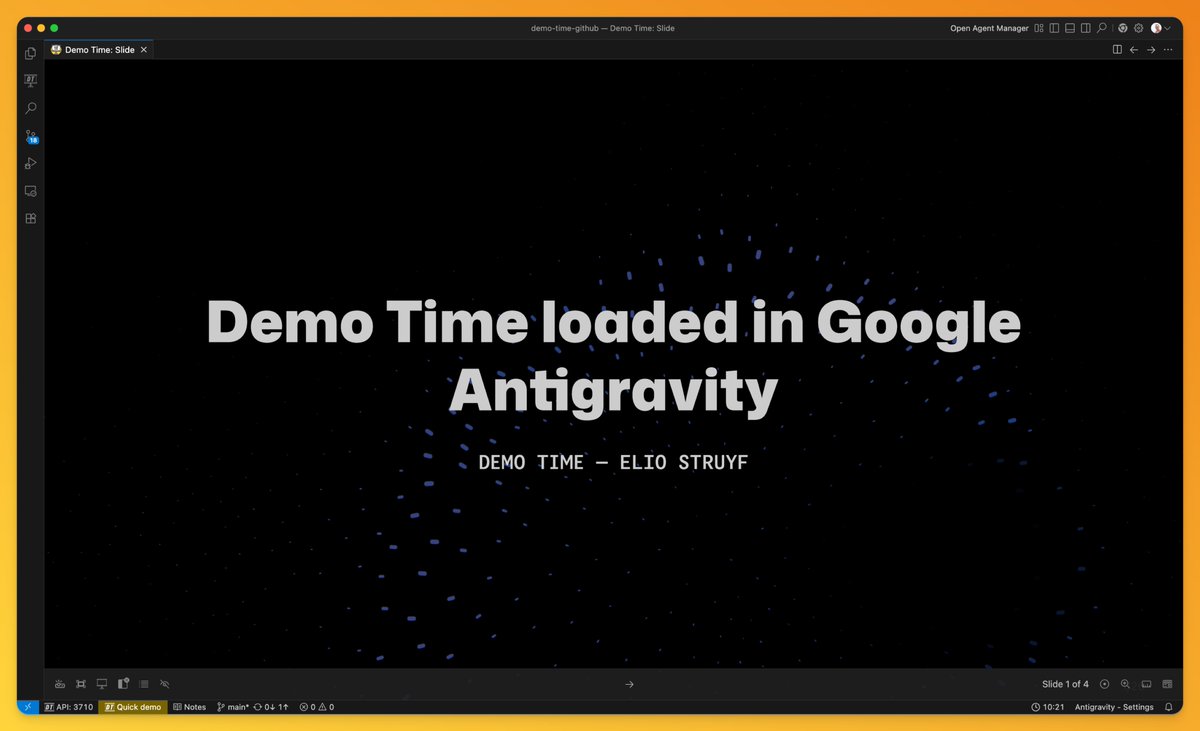Open the Demo Time panel in the activity bar
The height and width of the screenshot is (731, 1200).
(x=30, y=80)
